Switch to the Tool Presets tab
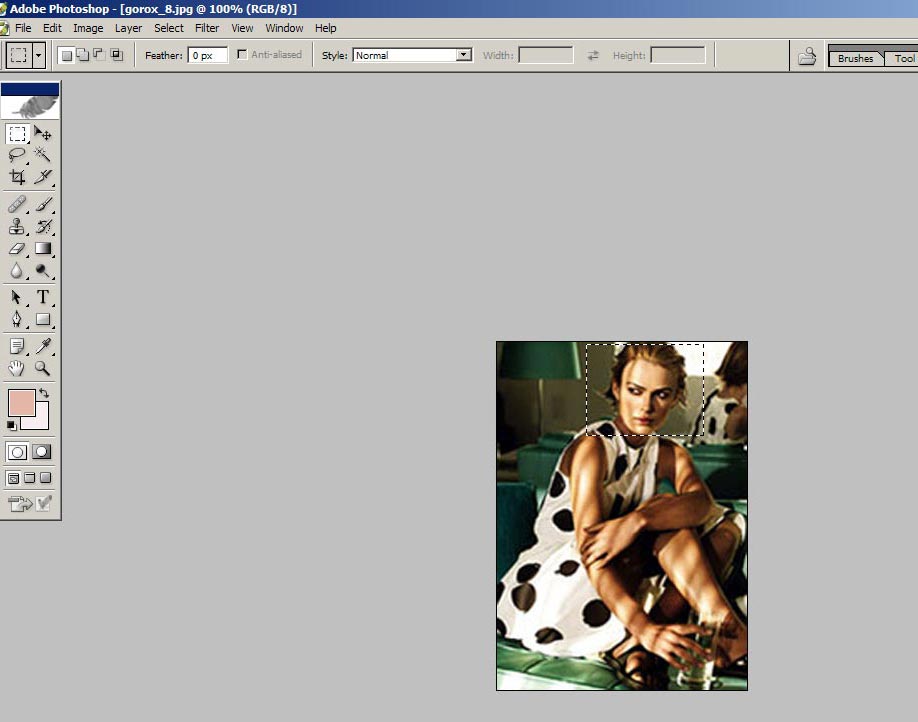This screenshot has width=918, height=722. (x=902, y=59)
